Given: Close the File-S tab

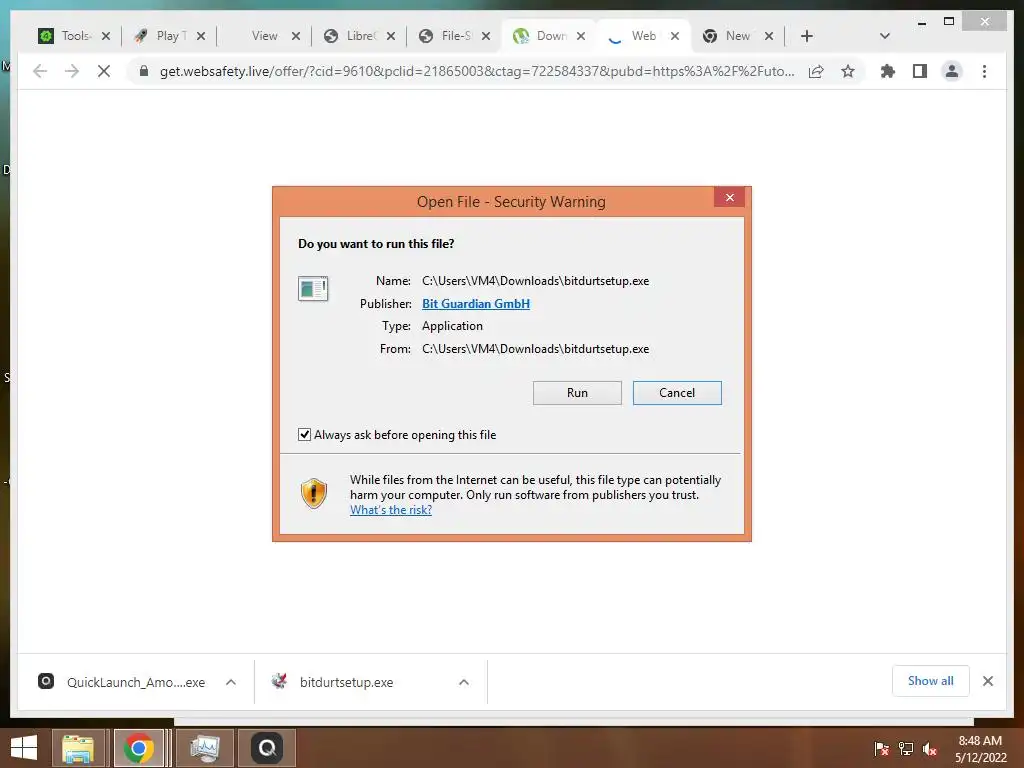Looking at the screenshot, I should [486, 36].
